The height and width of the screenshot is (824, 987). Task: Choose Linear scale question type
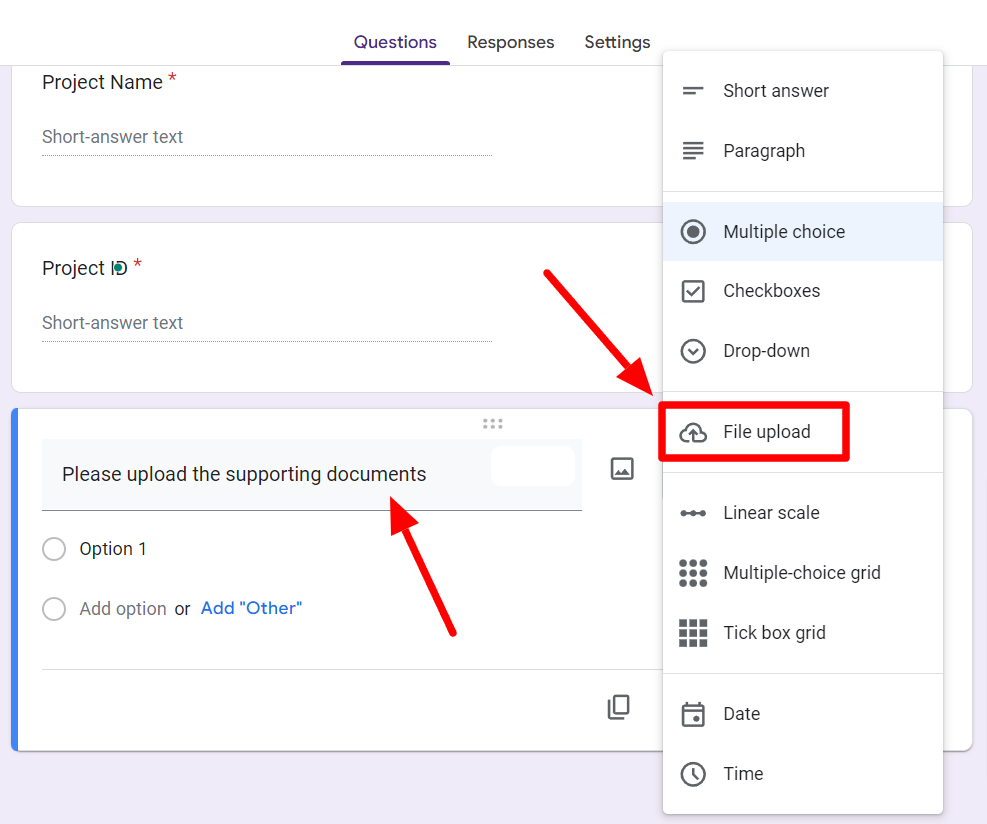pos(803,513)
